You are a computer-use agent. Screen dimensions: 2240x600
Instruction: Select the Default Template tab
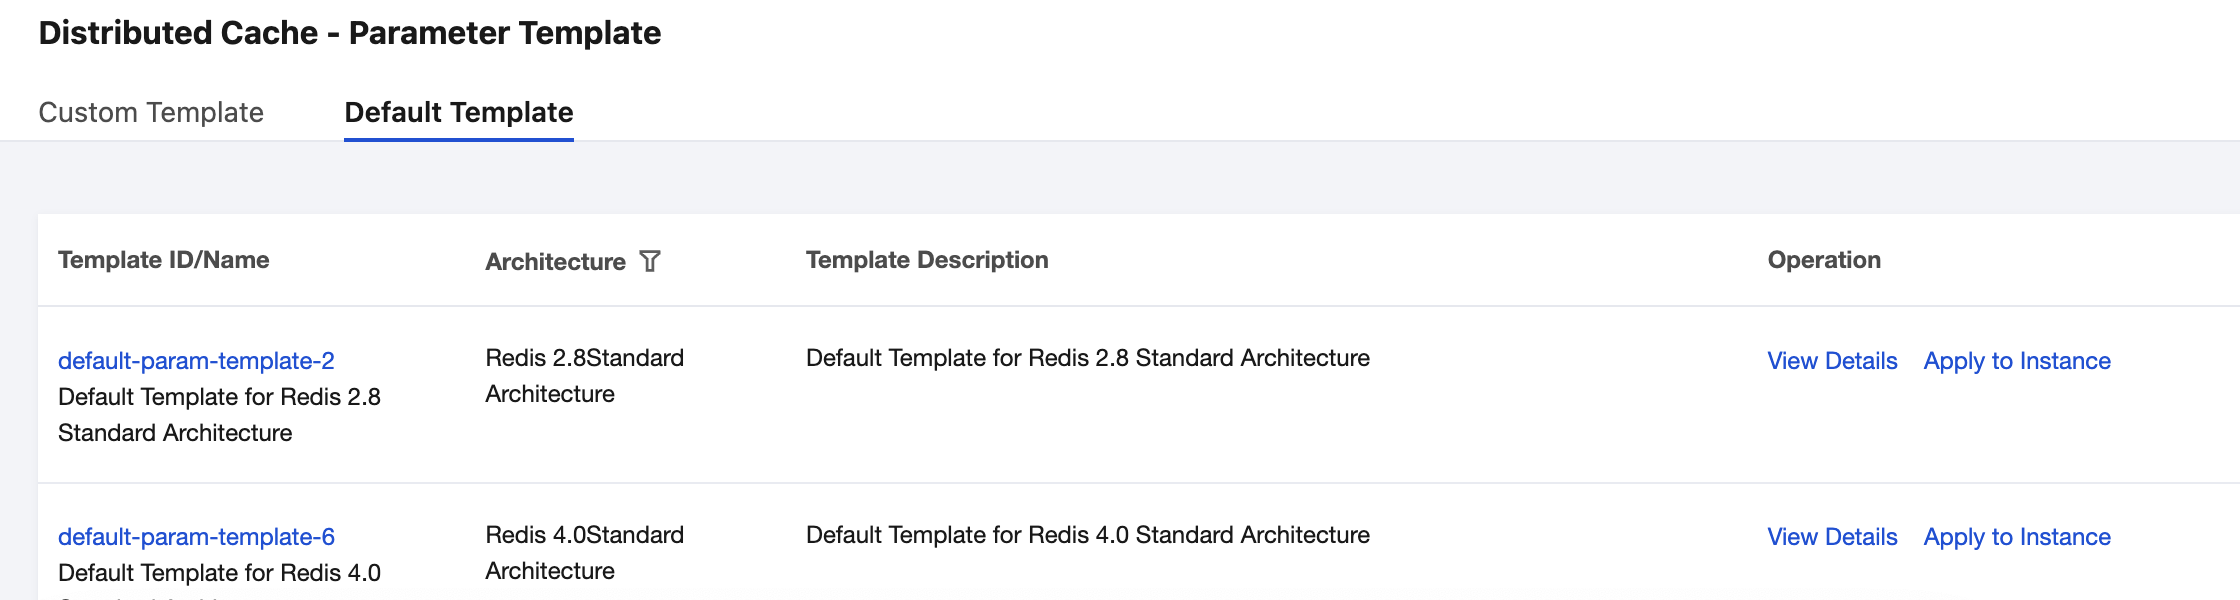click(x=458, y=112)
